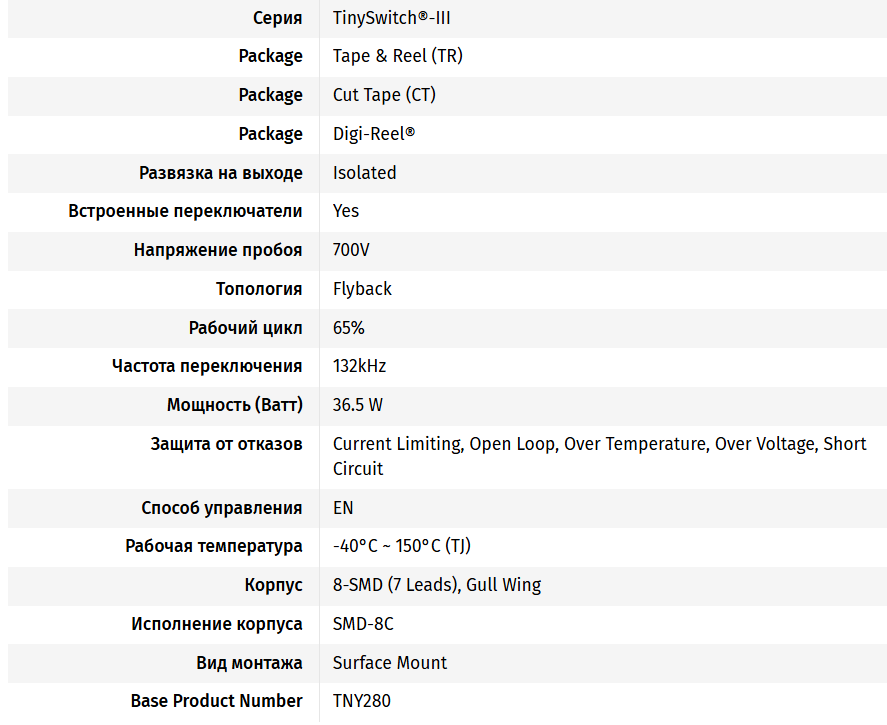Click the 132kHz switching frequency value
This screenshot has height=725, width=887.
coord(359,366)
